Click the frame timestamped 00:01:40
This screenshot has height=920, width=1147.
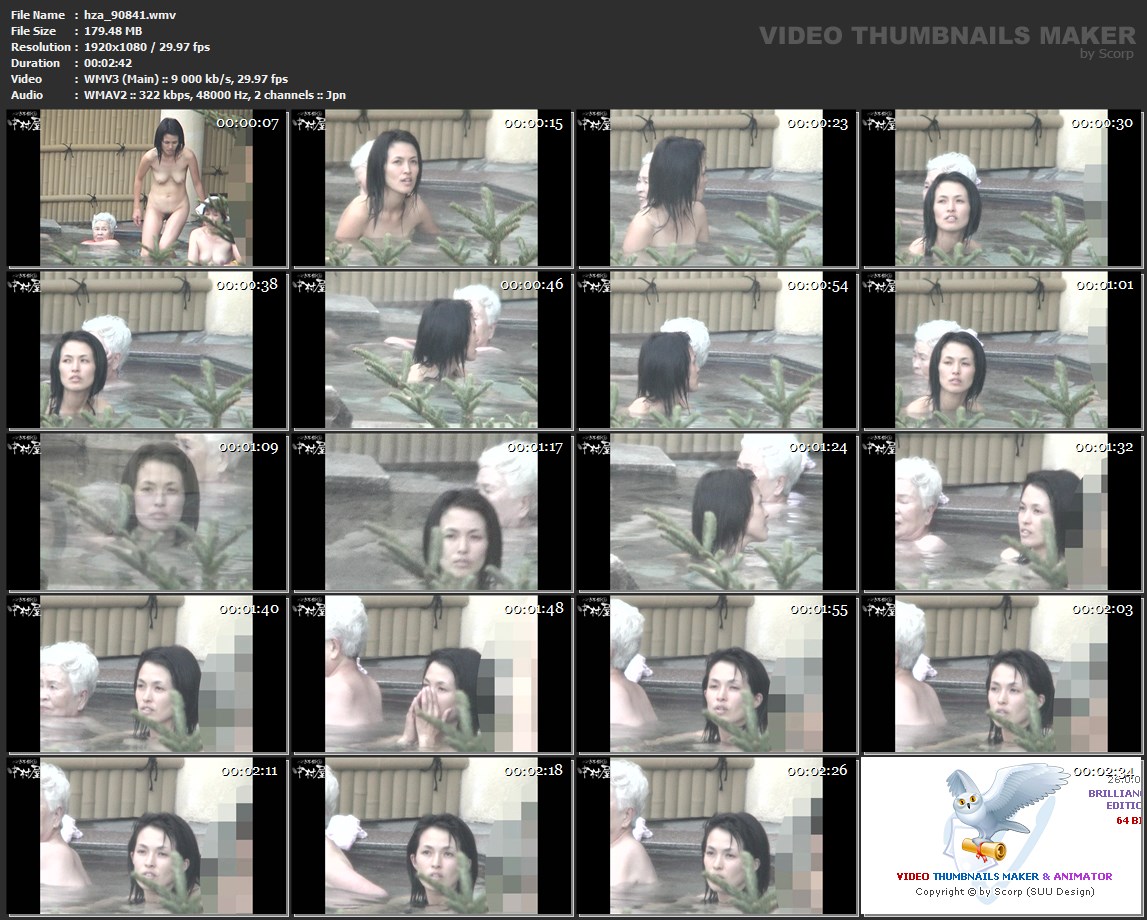click(x=147, y=674)
